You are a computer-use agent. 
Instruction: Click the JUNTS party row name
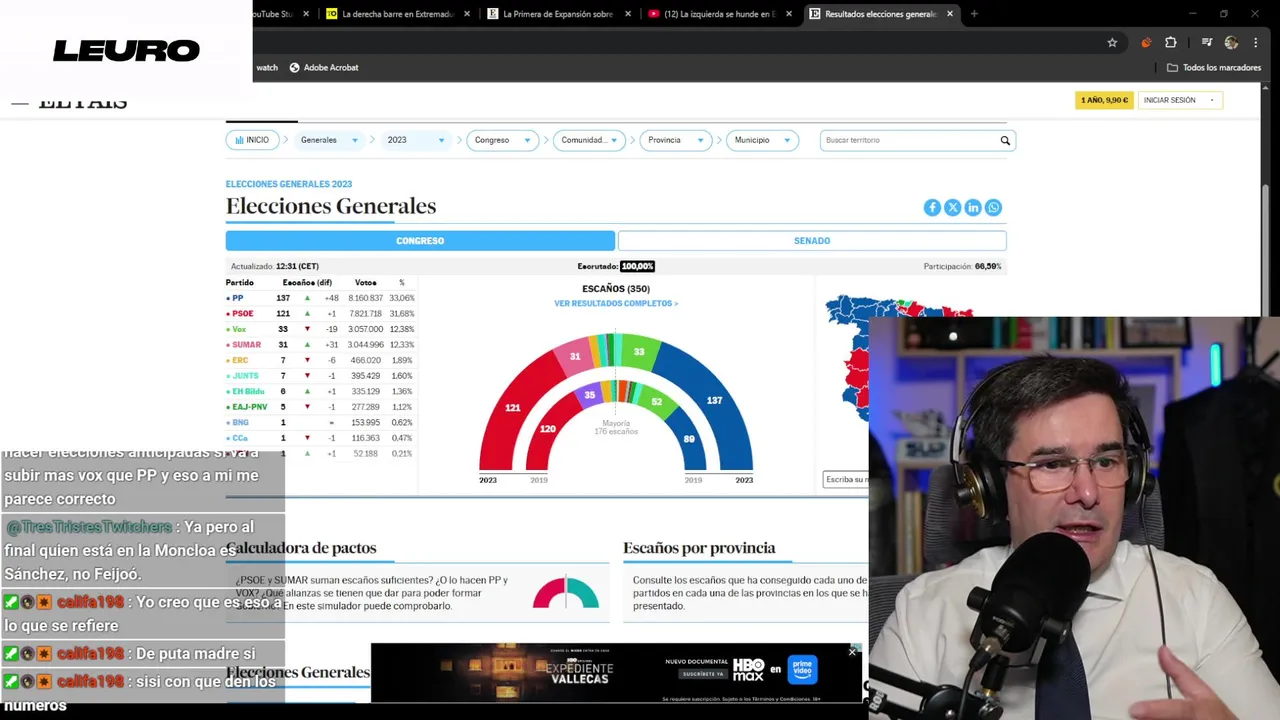245,376
